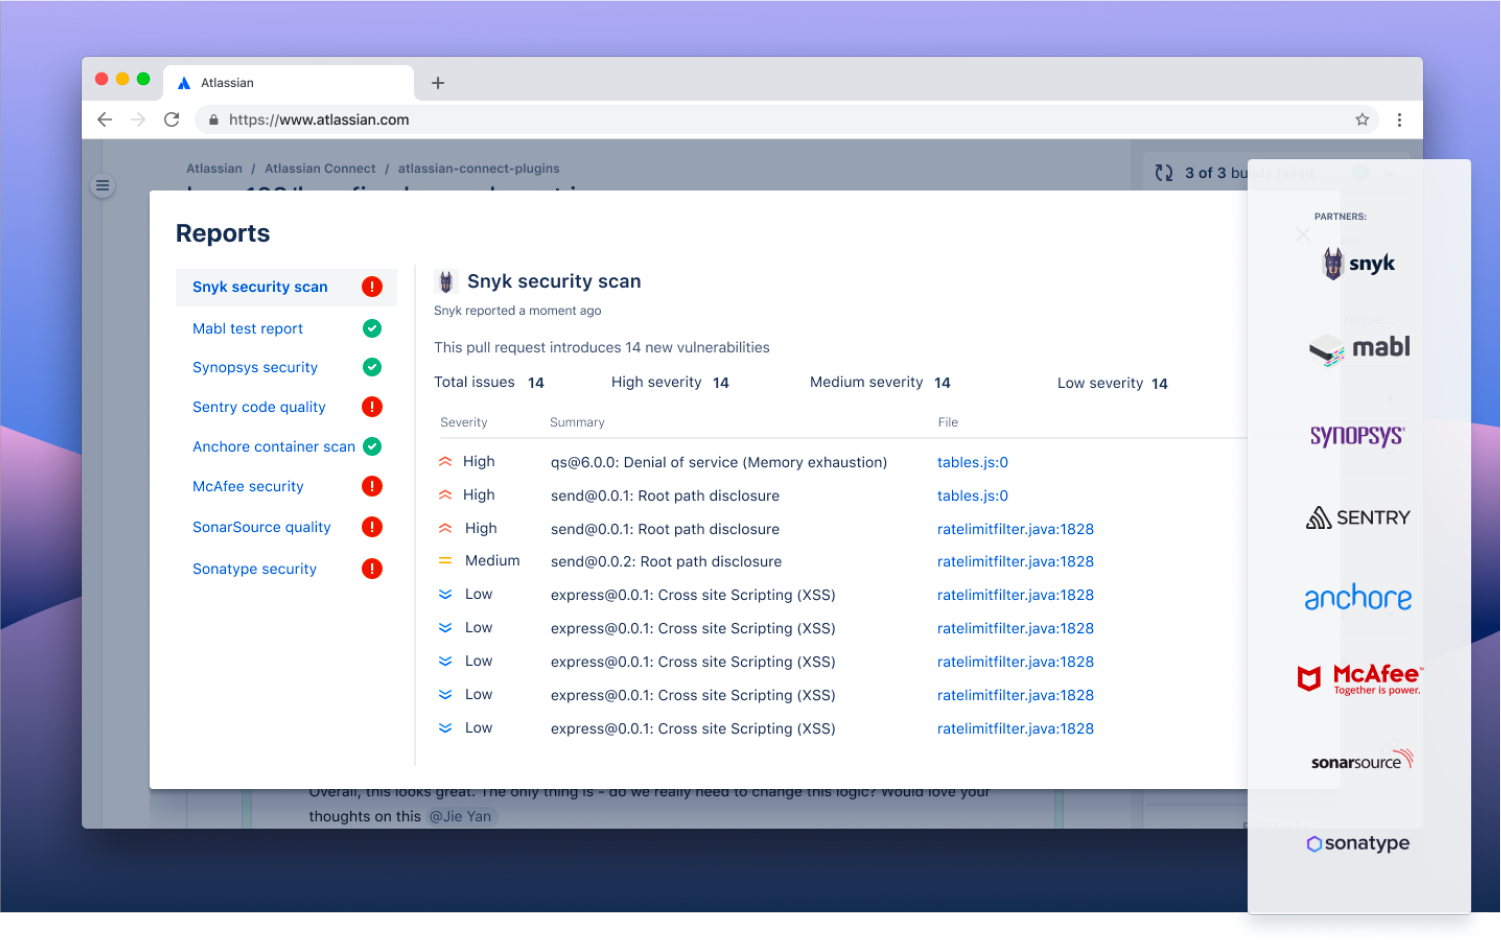Click the Snyk partner logo
The width and height of the screenshot is (1501, 941).
1359,263
